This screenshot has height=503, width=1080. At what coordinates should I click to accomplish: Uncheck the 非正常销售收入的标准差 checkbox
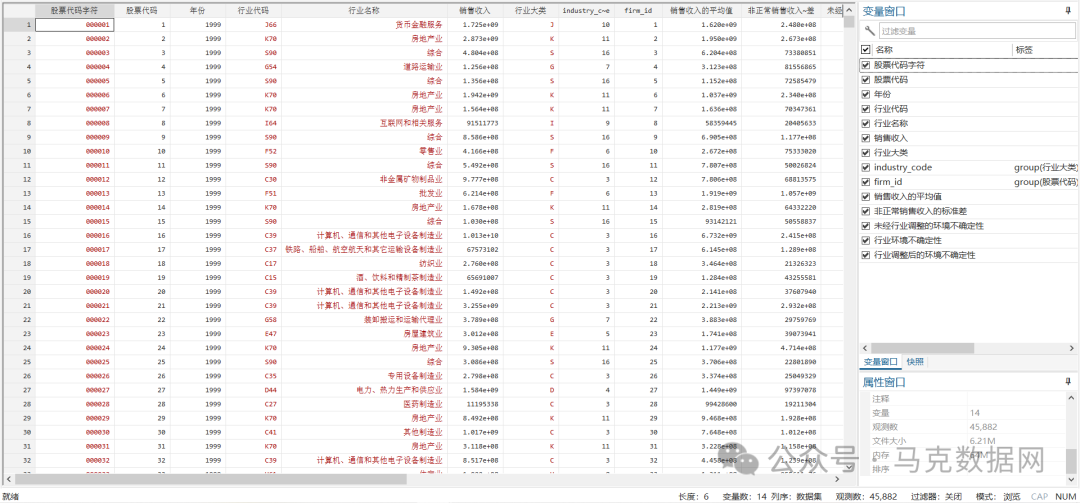(x=866, y=211)
